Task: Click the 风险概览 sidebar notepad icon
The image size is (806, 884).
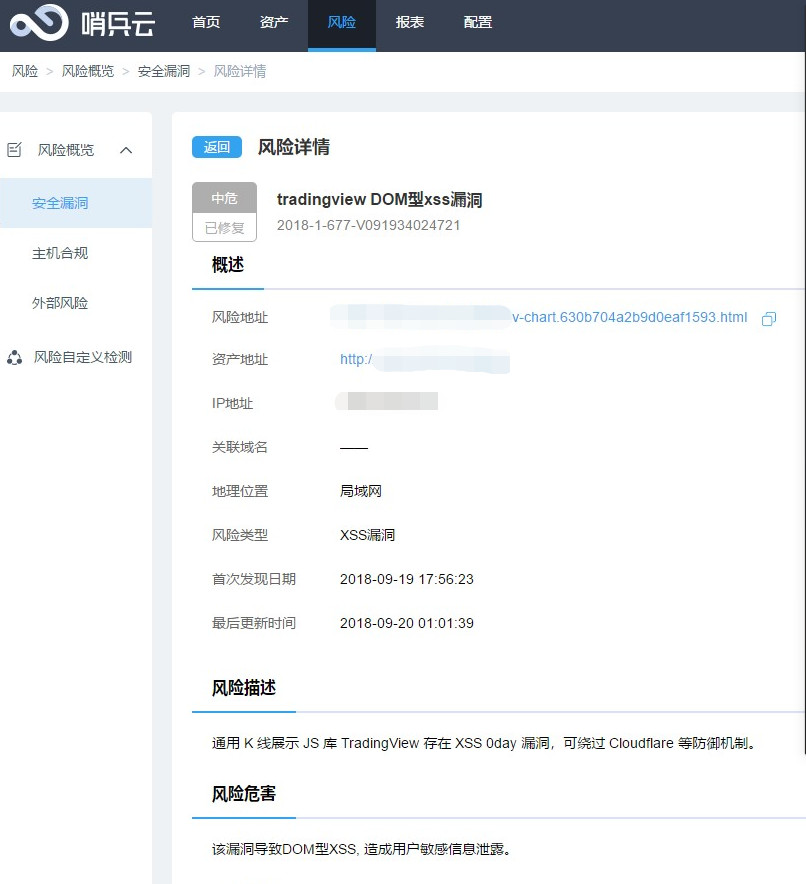Action: pos(14,149)
